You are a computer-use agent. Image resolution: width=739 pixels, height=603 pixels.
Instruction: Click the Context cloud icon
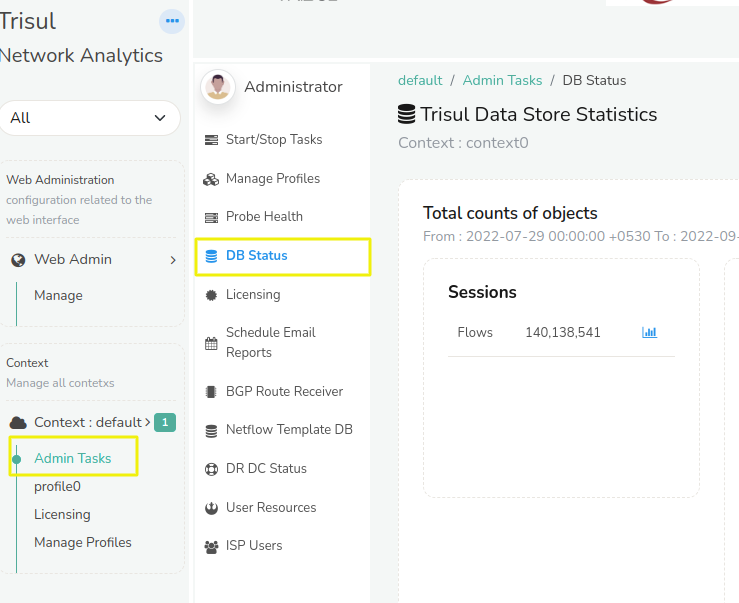pos(18,422)
